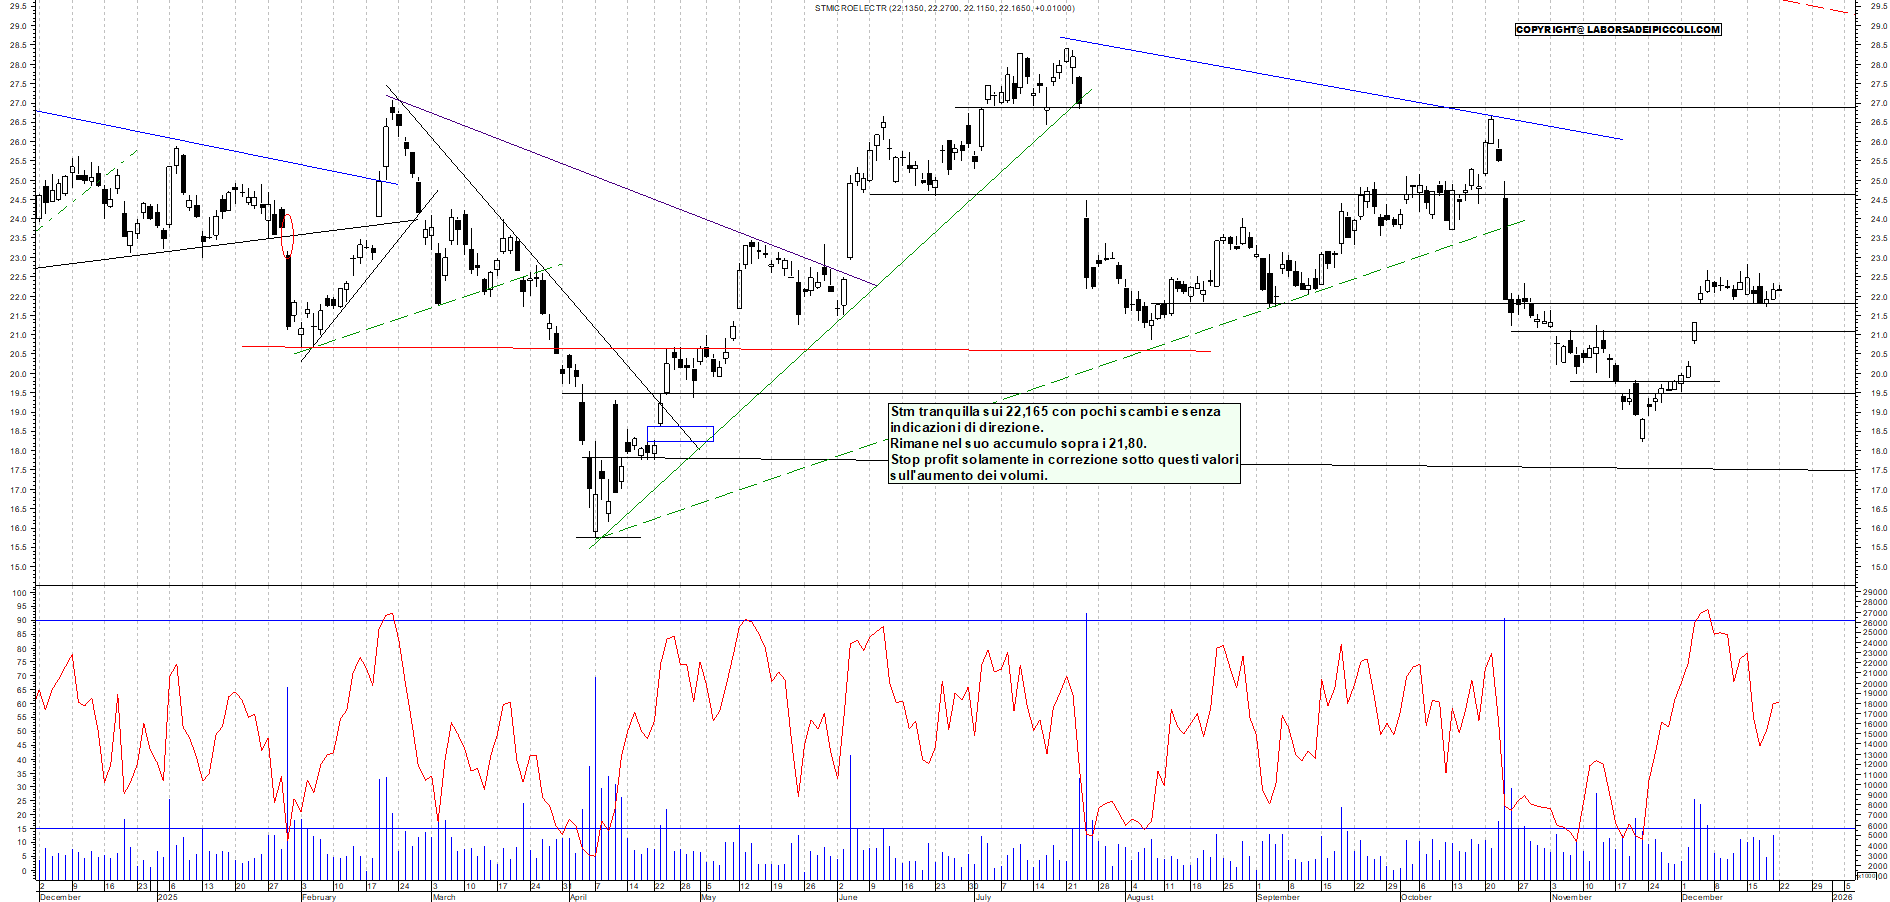Click the September month label
This screenshot has width=1890, height=902.
1277,897
